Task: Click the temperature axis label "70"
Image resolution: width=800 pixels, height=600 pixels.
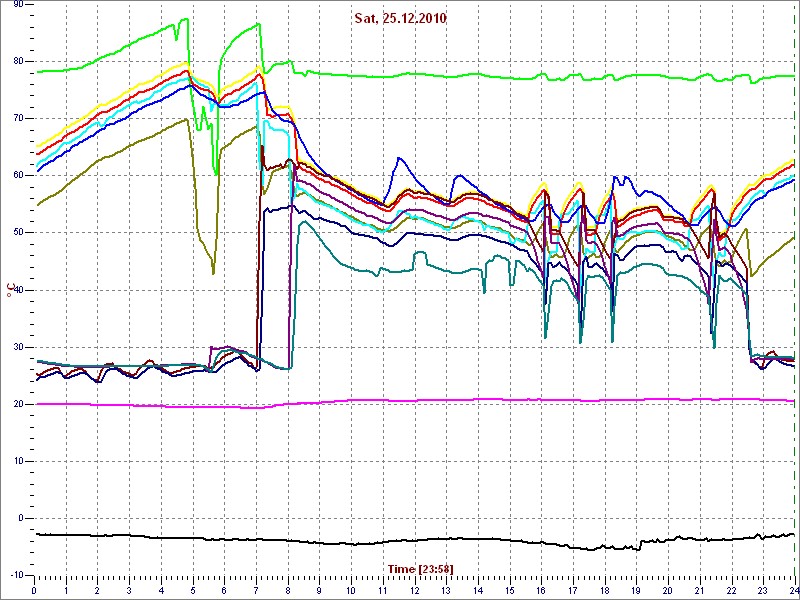Action: click(17, 118)
